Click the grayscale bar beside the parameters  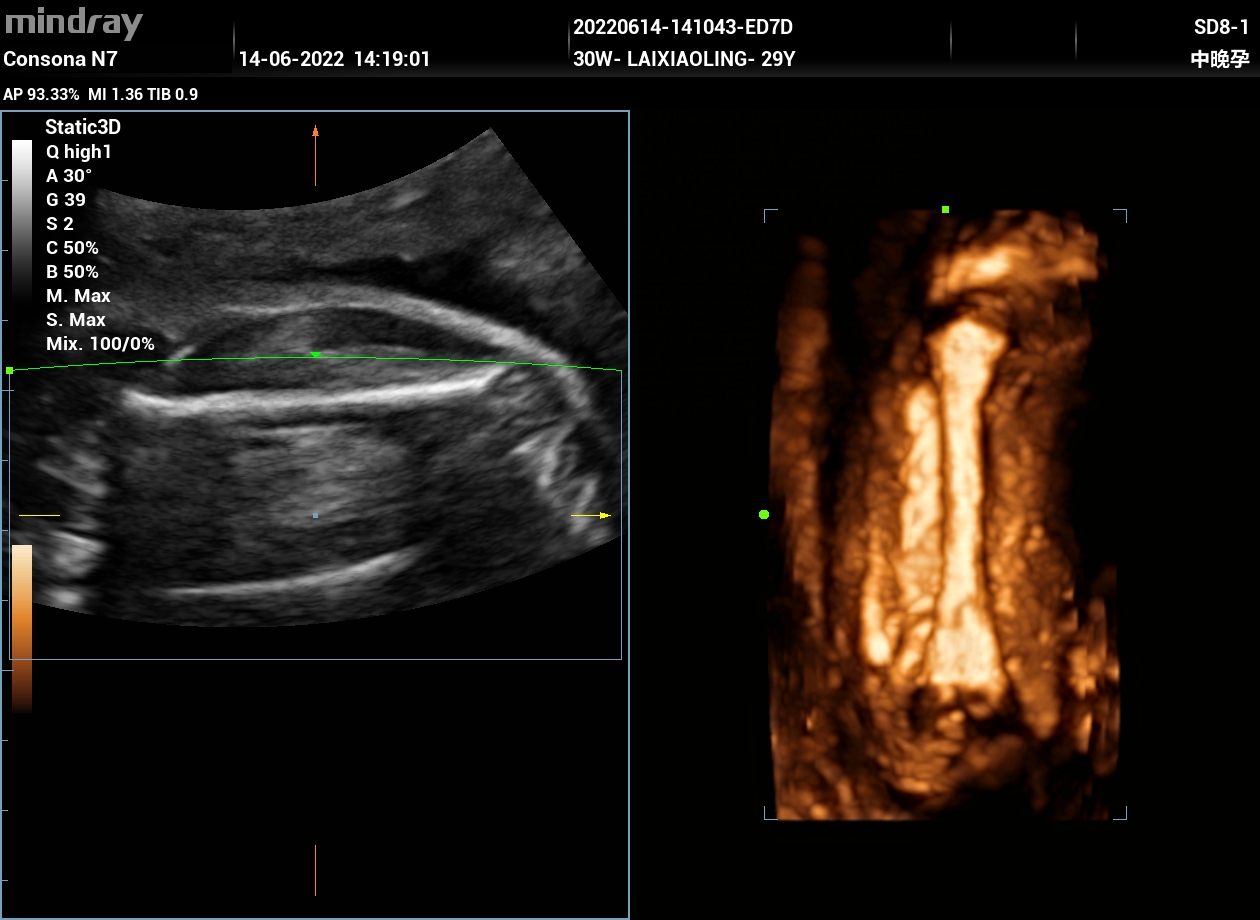point(22,220)
